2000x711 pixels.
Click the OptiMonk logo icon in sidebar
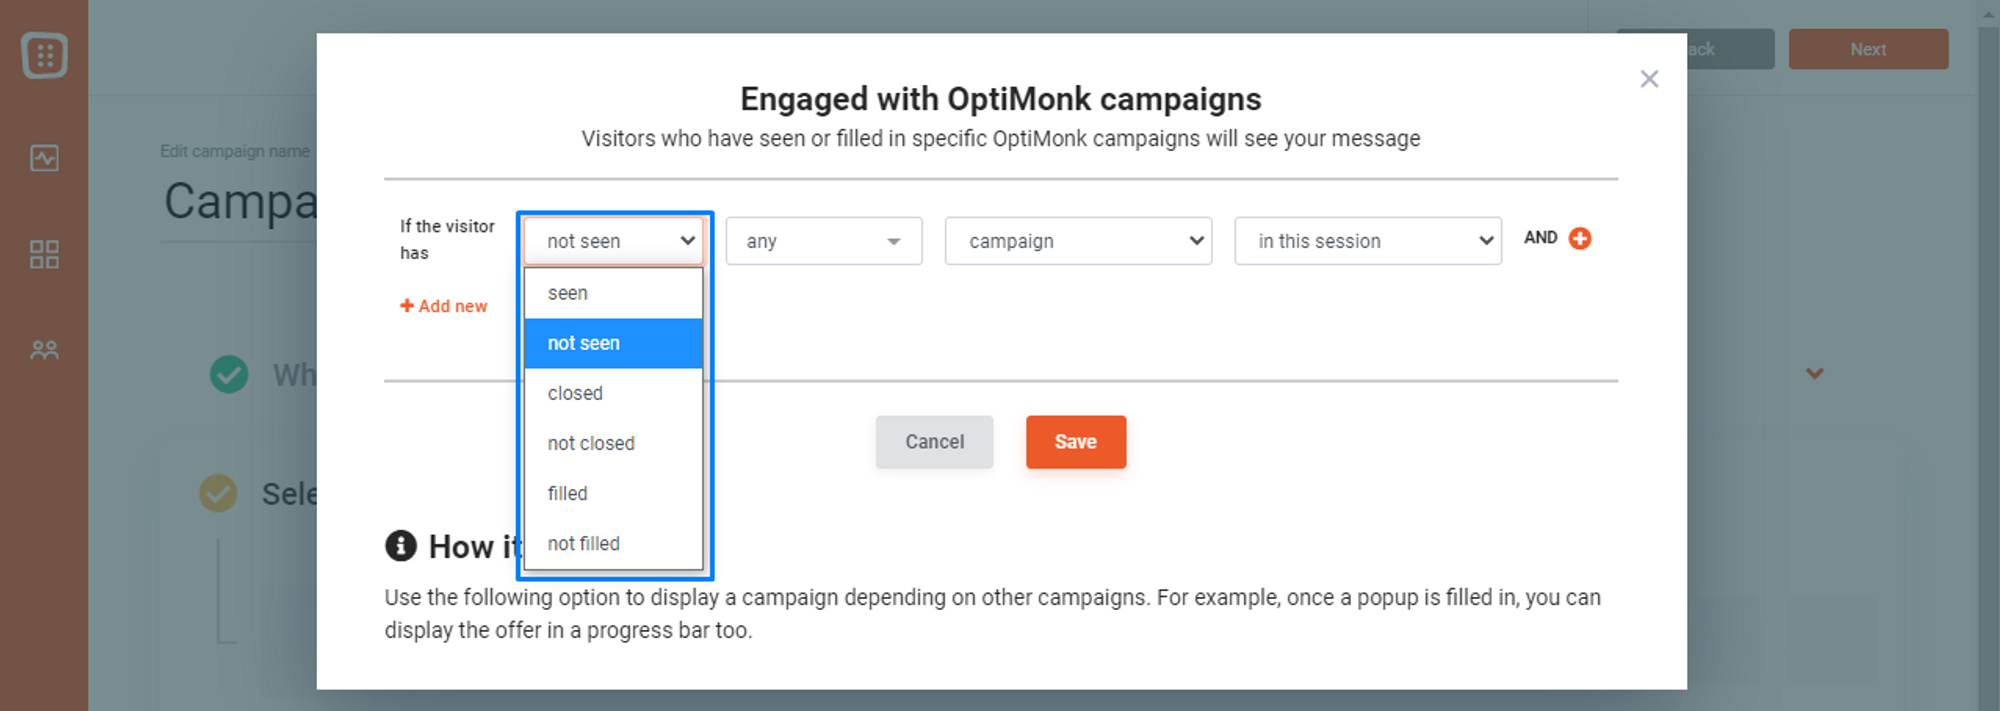[x=44, y=55]
